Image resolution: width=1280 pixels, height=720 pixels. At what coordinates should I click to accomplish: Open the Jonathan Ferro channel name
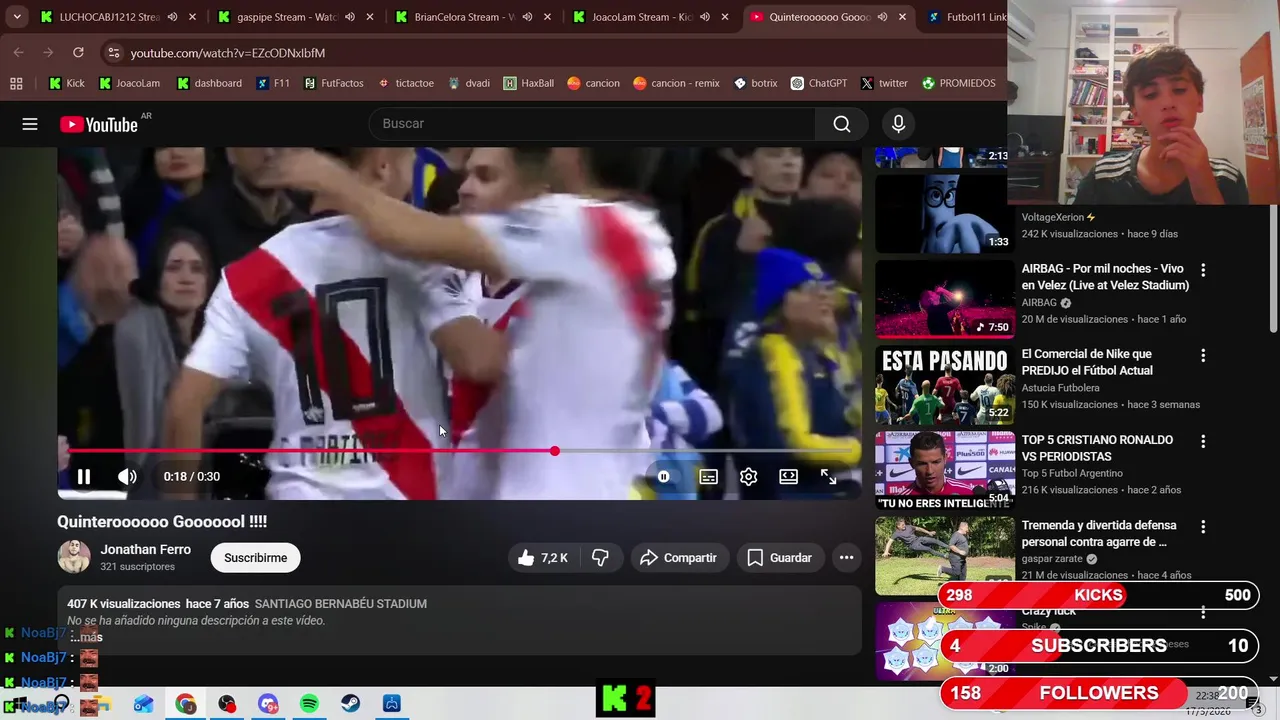[x=145, y=550]
